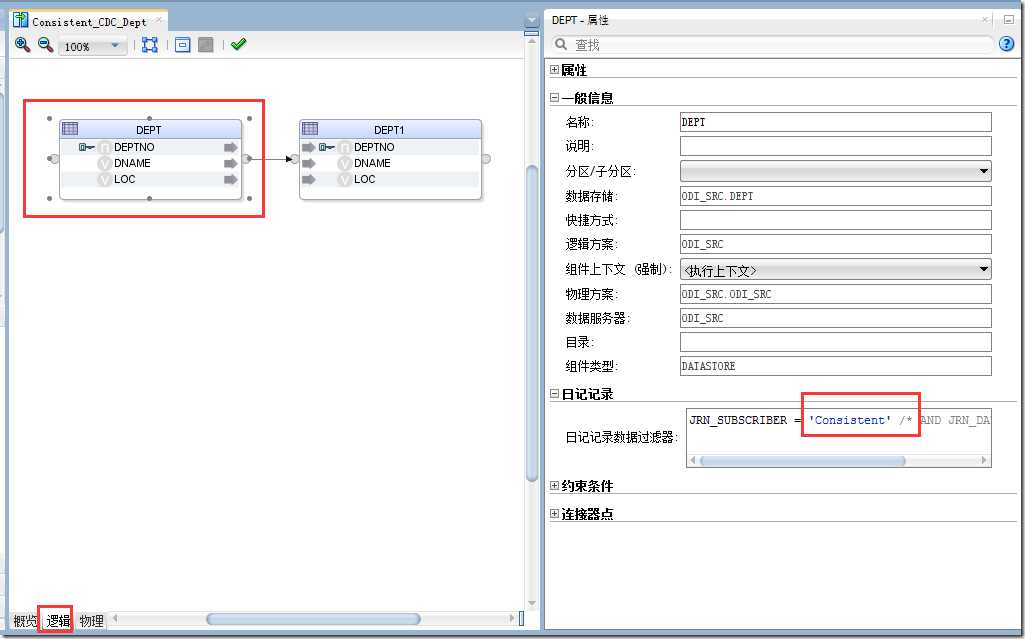Click the DEPT1 table icon

click(310, 128)
